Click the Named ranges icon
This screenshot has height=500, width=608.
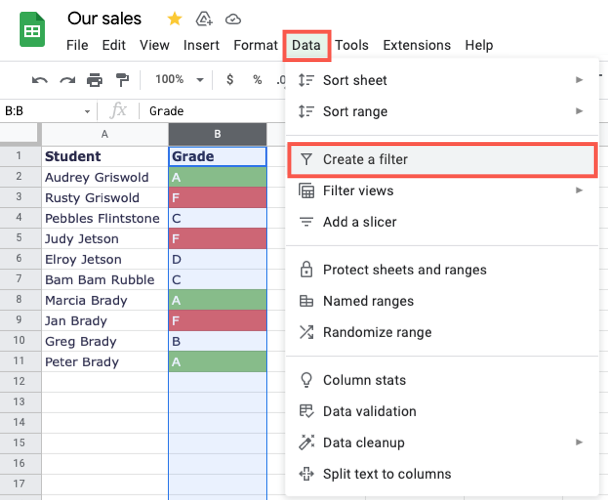coord(306,301)
